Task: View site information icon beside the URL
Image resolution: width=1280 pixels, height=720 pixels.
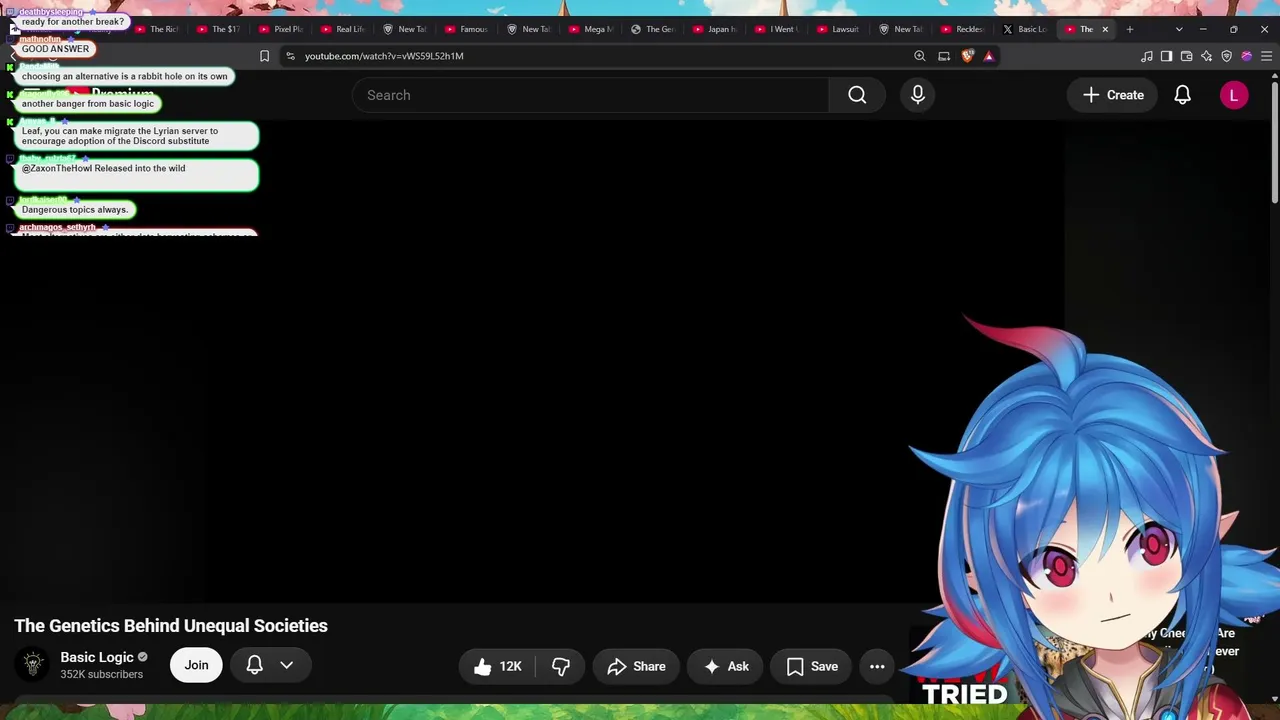Action: 290,56
